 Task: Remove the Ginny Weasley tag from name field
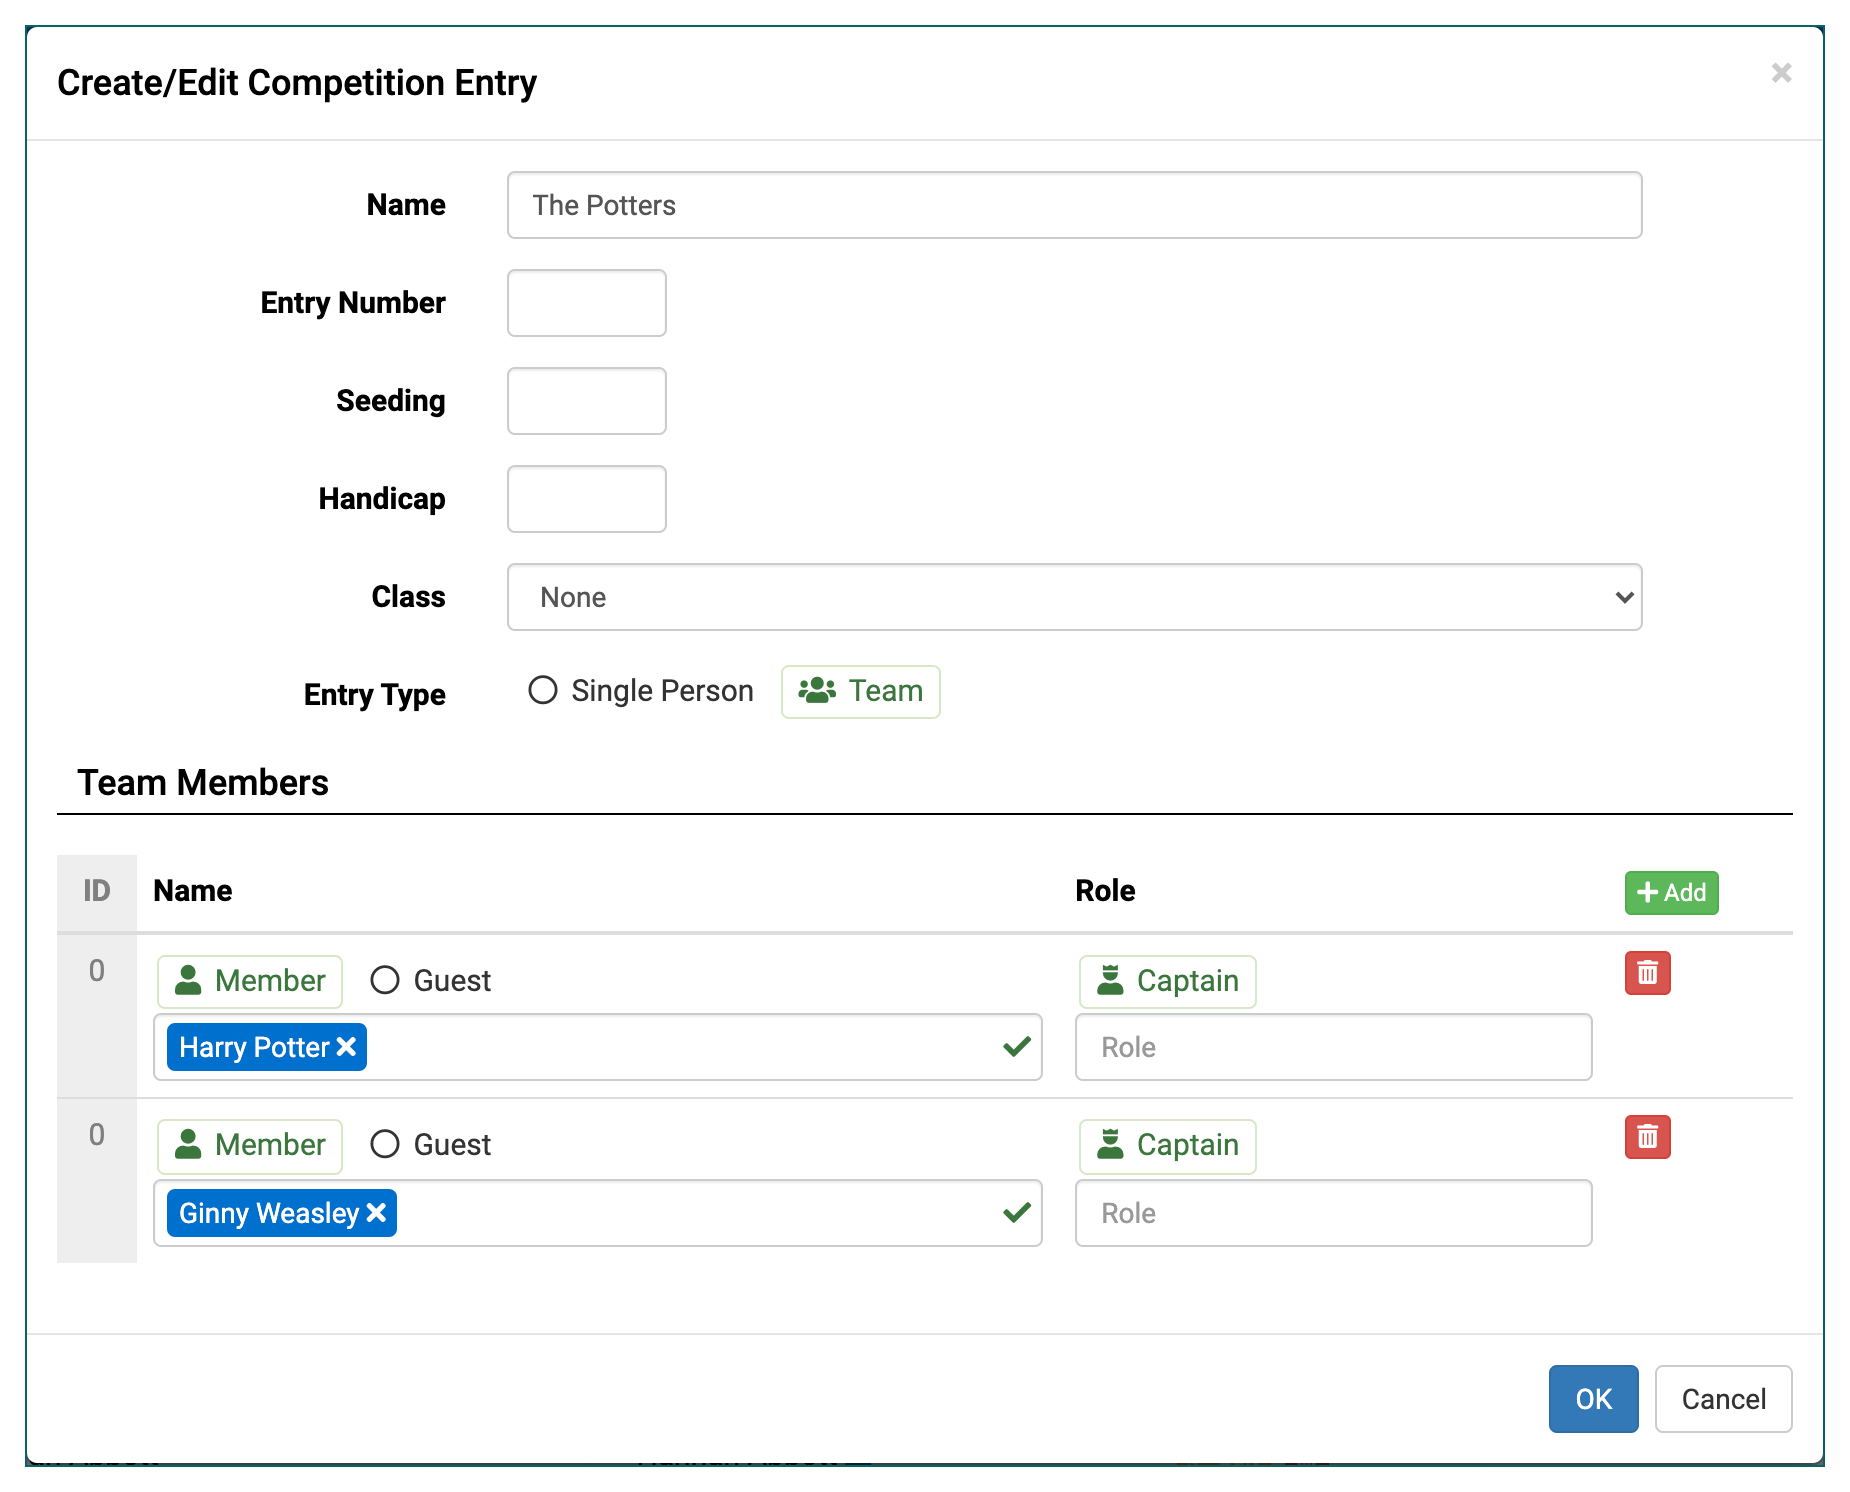(x=377, y=1213)
